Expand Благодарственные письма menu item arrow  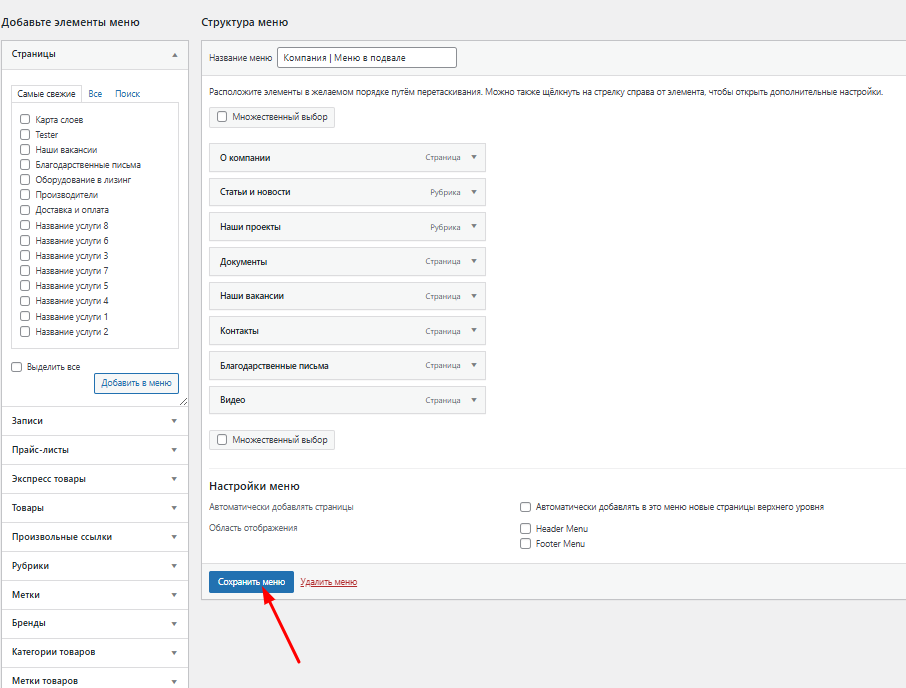tap(474, 366)
